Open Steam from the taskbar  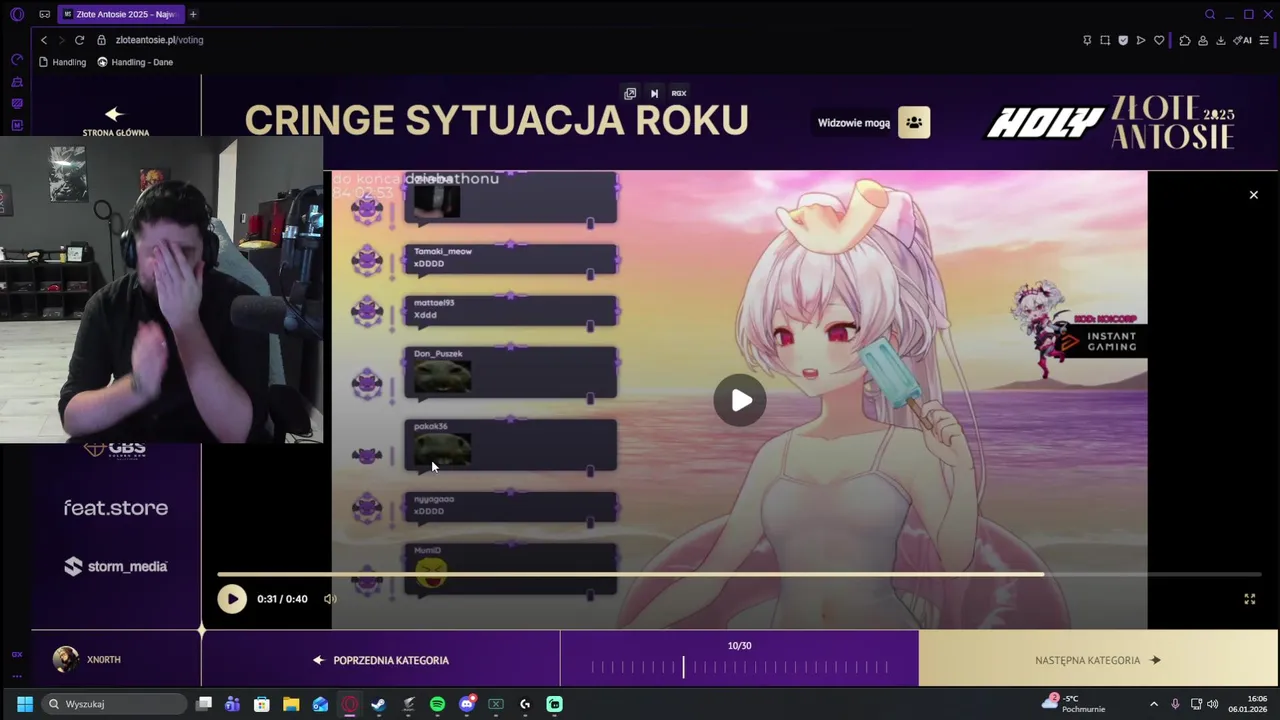click(x=378, y=704)
